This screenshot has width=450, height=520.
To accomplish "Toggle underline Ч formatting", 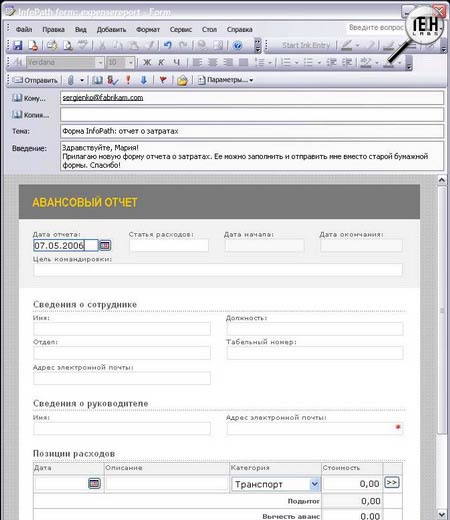I will pyautogui.click(x=176, y=62).
